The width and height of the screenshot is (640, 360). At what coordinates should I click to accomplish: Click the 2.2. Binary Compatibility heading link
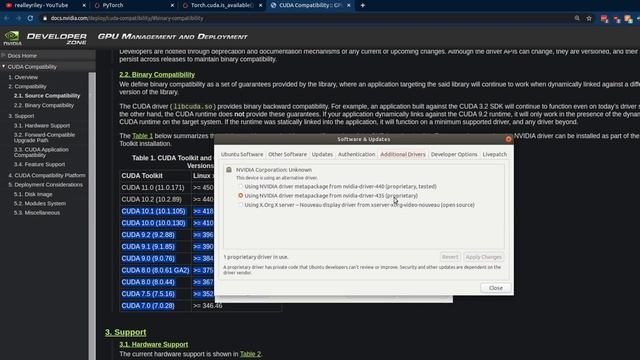[157, 75]
